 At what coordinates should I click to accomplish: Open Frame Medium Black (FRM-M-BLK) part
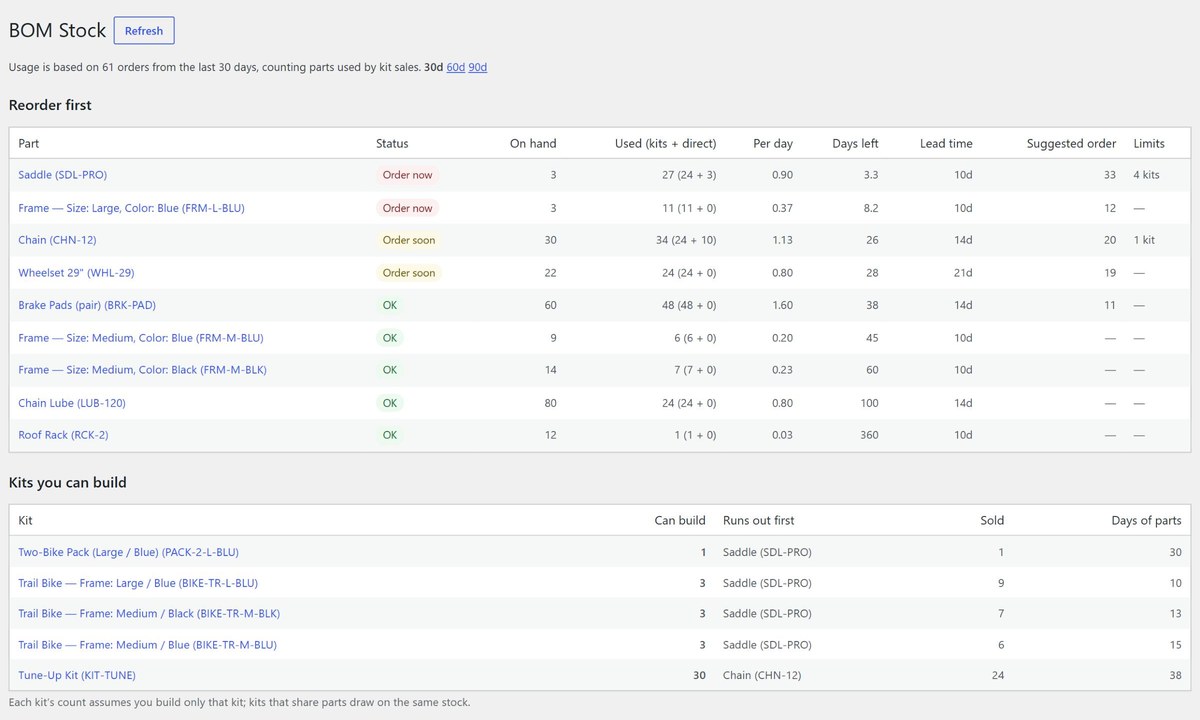(x=142, y=370)
